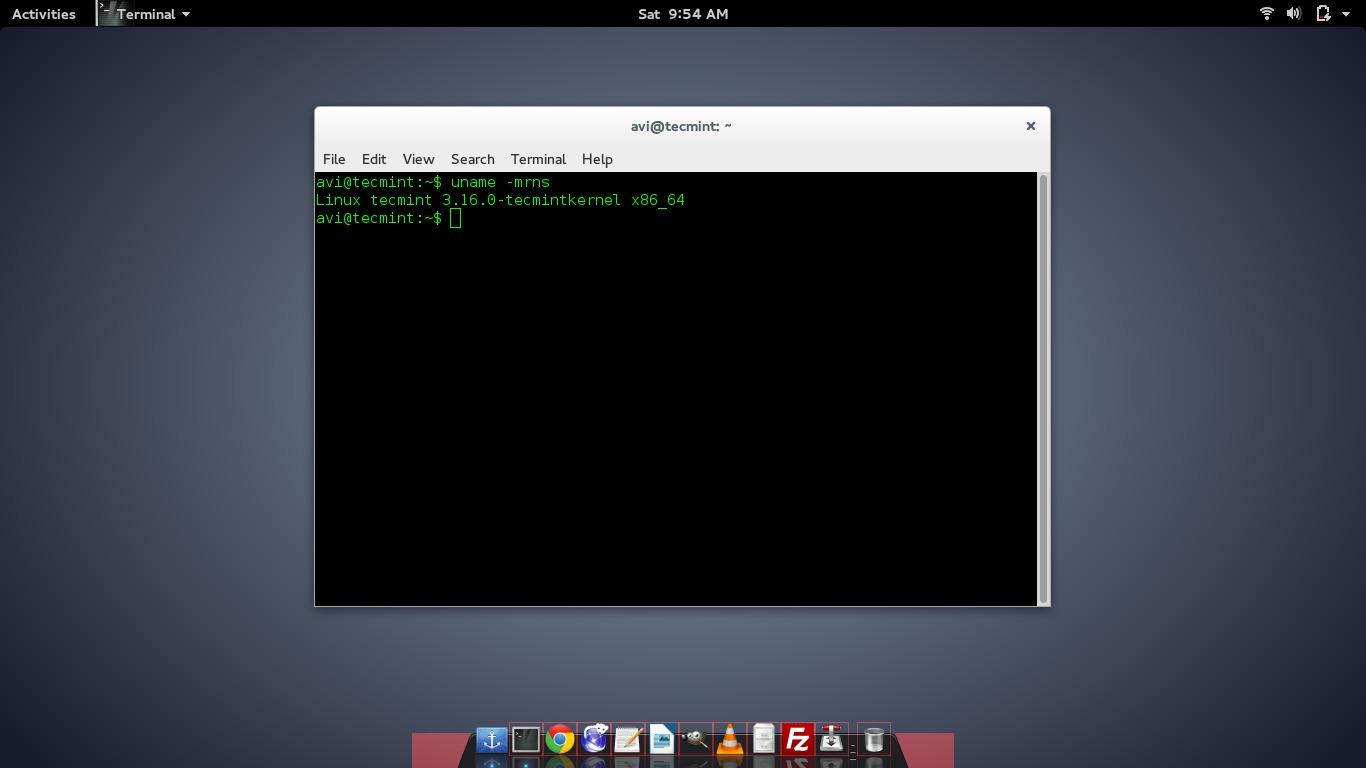Click the anchor icon in dock
Image resolution: width=1366 pixels, height=768 pixels.
click(491, 739)
